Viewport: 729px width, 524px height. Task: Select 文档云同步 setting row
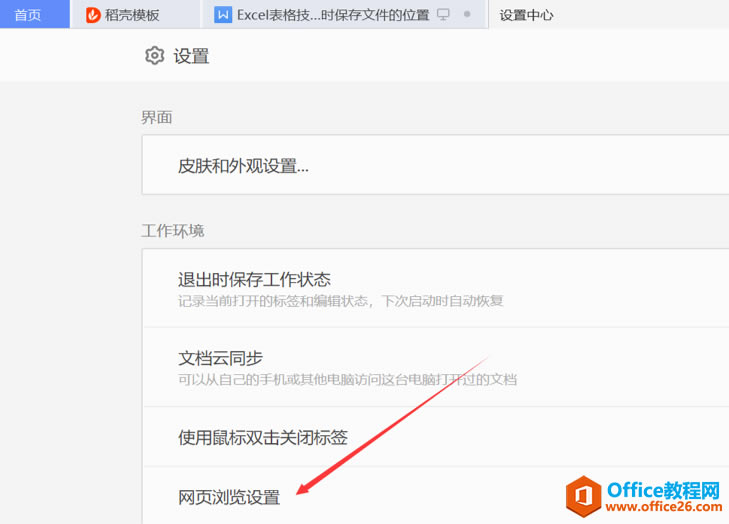tap(435, 367)
